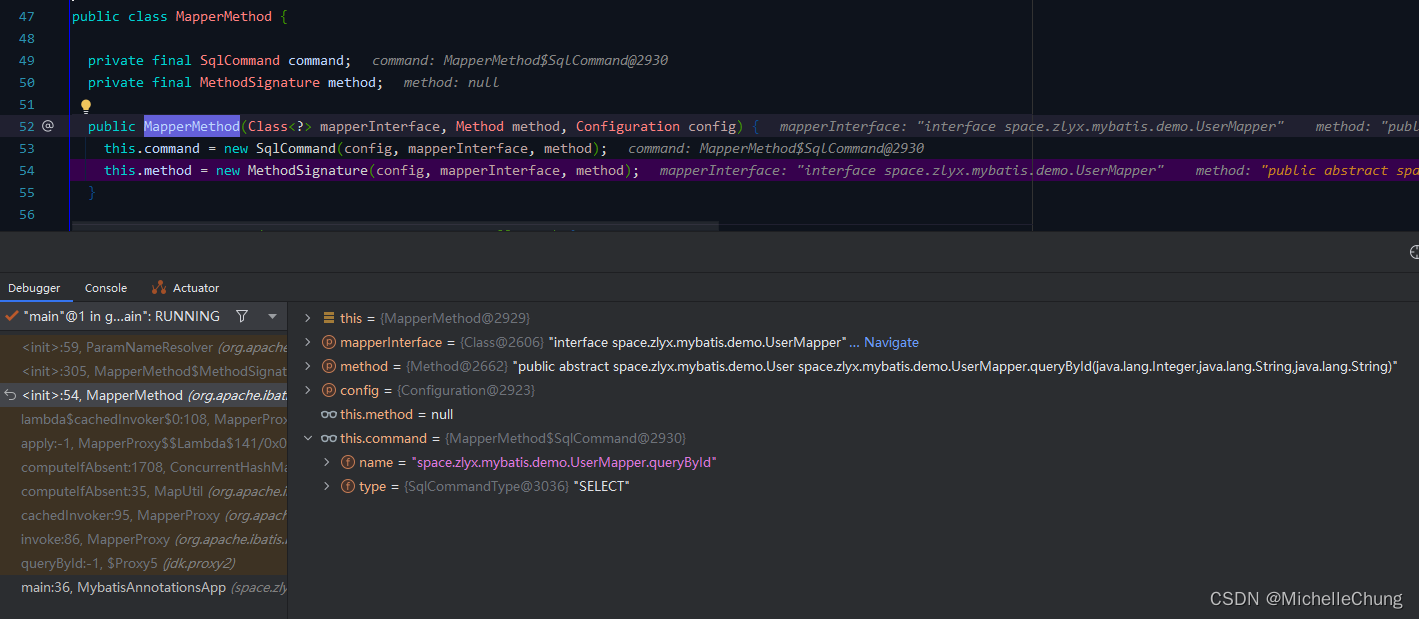
Task: Click the lightbulb quick-fix icon
Action: pyautogui.click(x=86, y=106)
